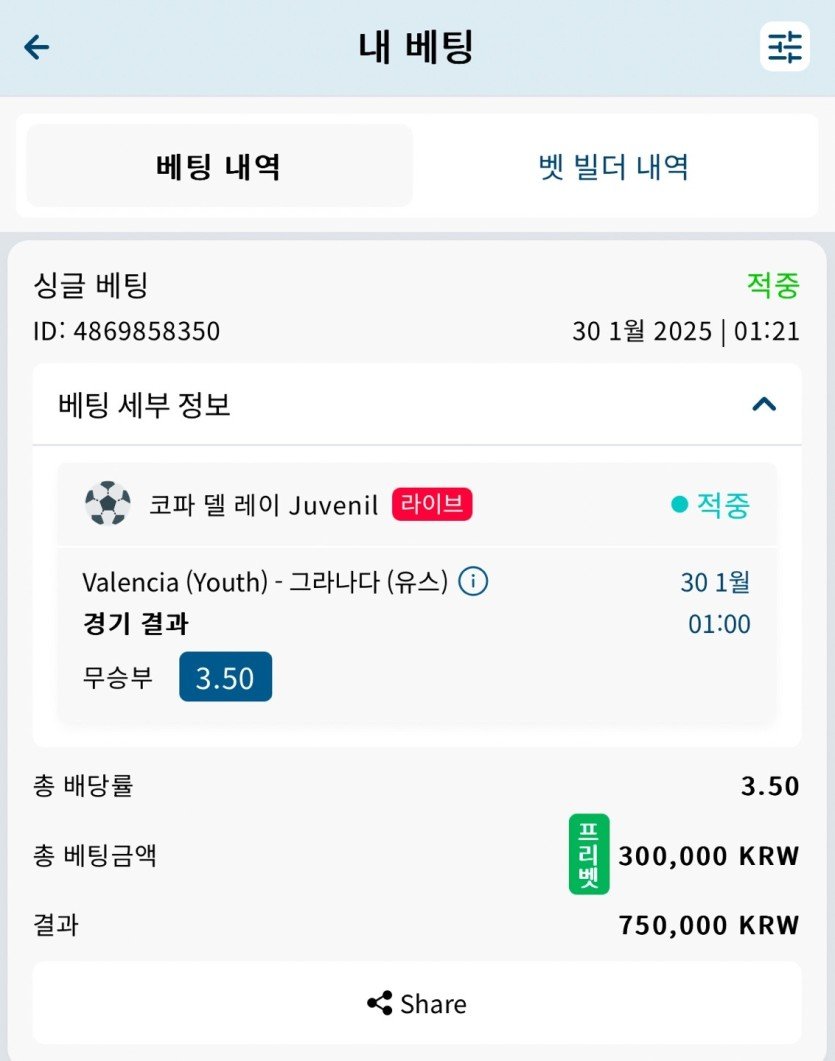Click the 750,000 KRW result amount
835x1061 pixels.
[x=709, y=925]
